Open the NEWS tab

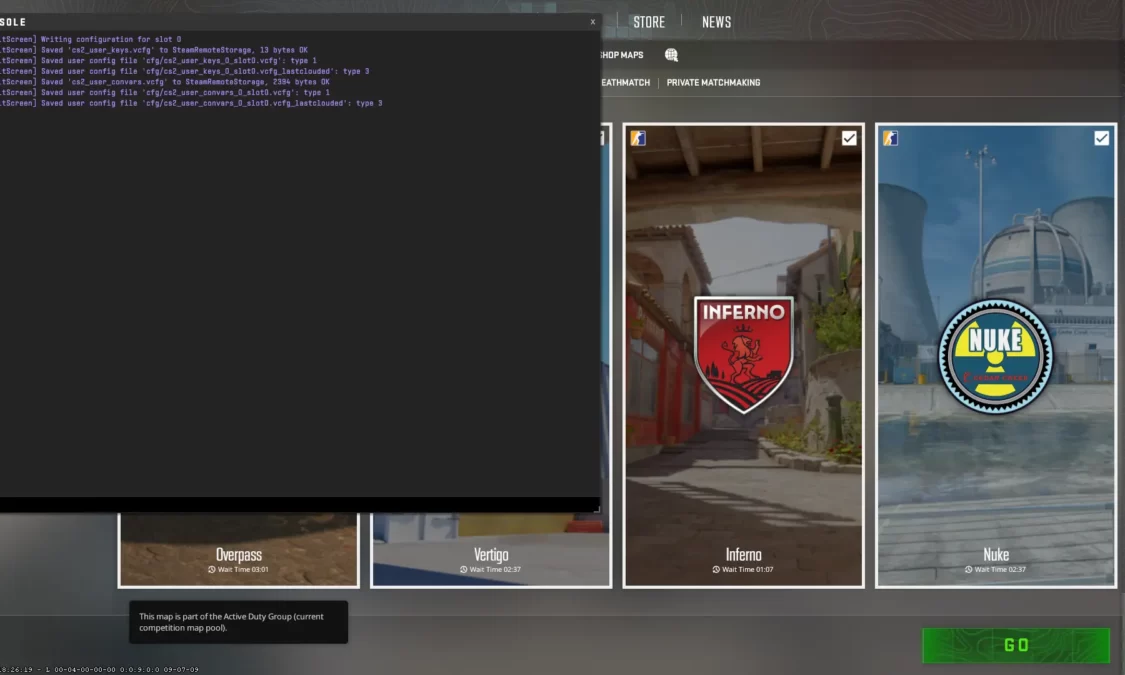tap(716, 22)
